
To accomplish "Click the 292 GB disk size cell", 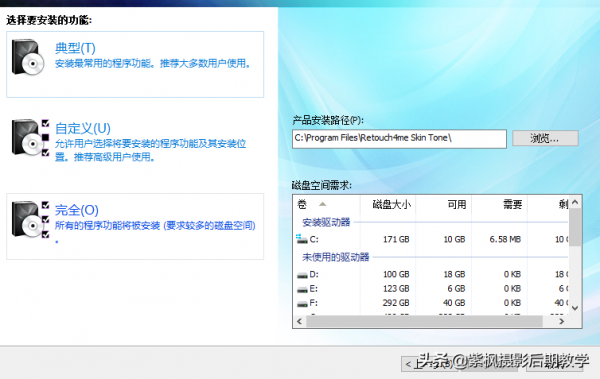I will click(396, 303).
